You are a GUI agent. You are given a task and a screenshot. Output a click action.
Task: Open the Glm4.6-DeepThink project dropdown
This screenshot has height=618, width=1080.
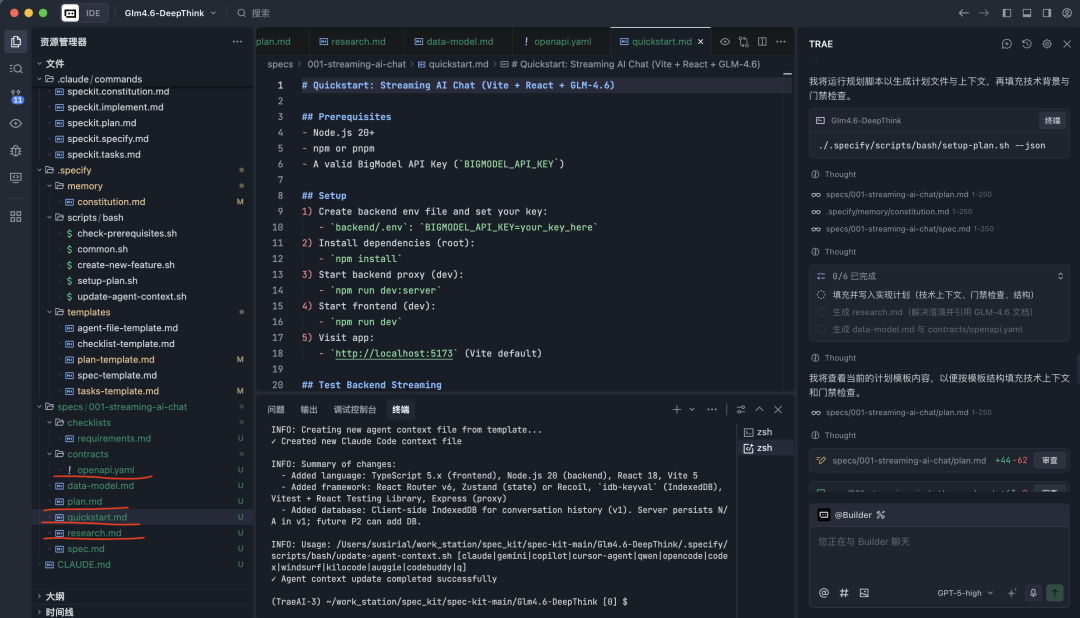pyautogui.click(x=165, y=13)
